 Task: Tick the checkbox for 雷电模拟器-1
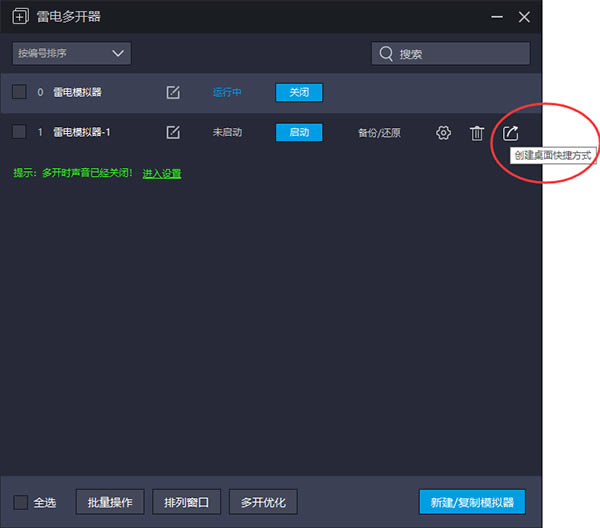pos(19,132)
